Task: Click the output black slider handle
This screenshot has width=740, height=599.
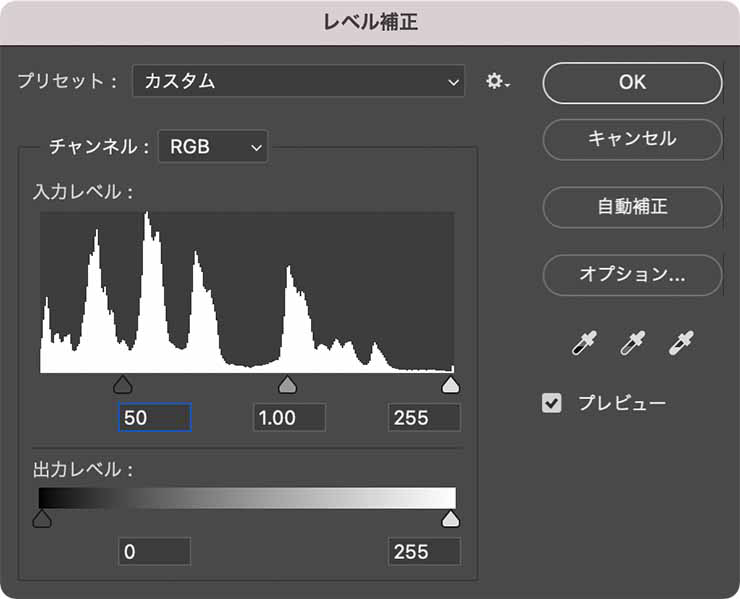Action: coord(41,518)
